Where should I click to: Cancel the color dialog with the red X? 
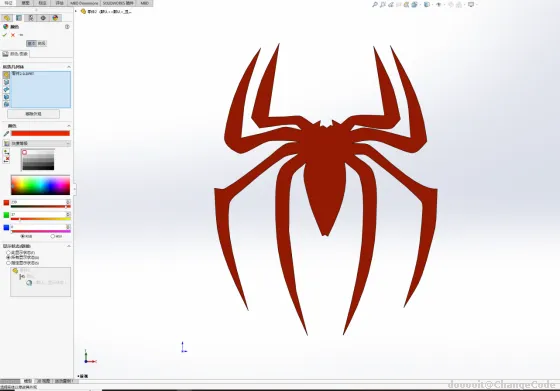(x=13, y=35)
